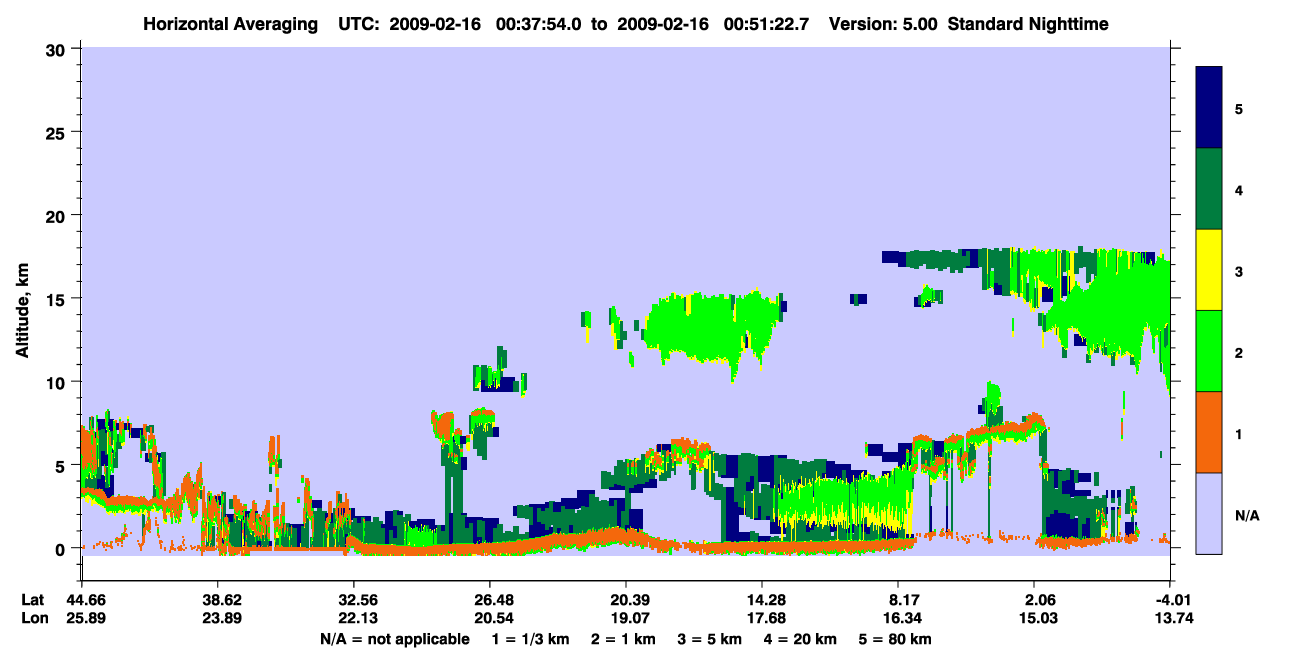Image resolution: width=1300 pixels, height=667 pixels.
Task: Click the longitude value 20.54
Action: (x=489, y=619)
